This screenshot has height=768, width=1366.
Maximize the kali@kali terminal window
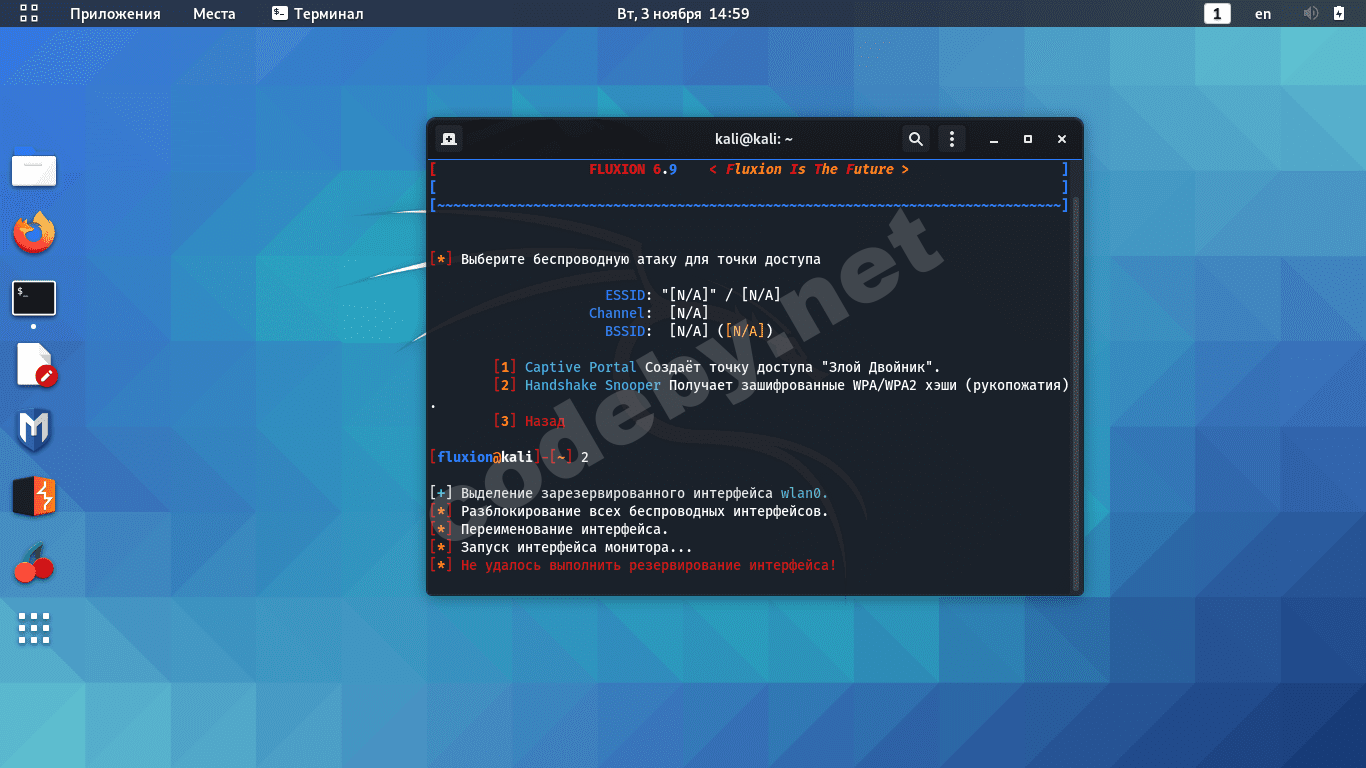tap(1027, 139)
